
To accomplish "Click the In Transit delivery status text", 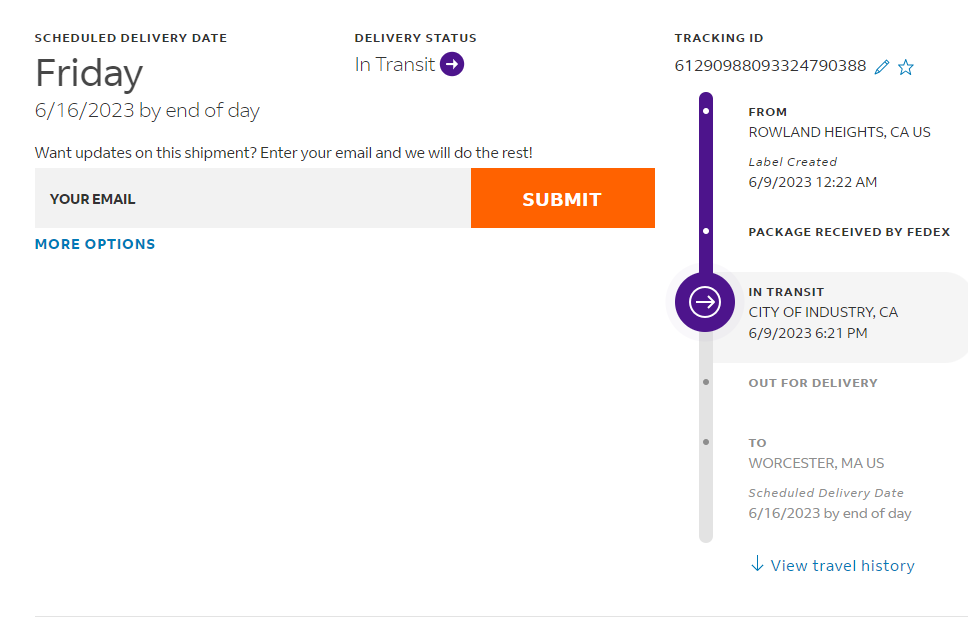I will pos(395,65).
